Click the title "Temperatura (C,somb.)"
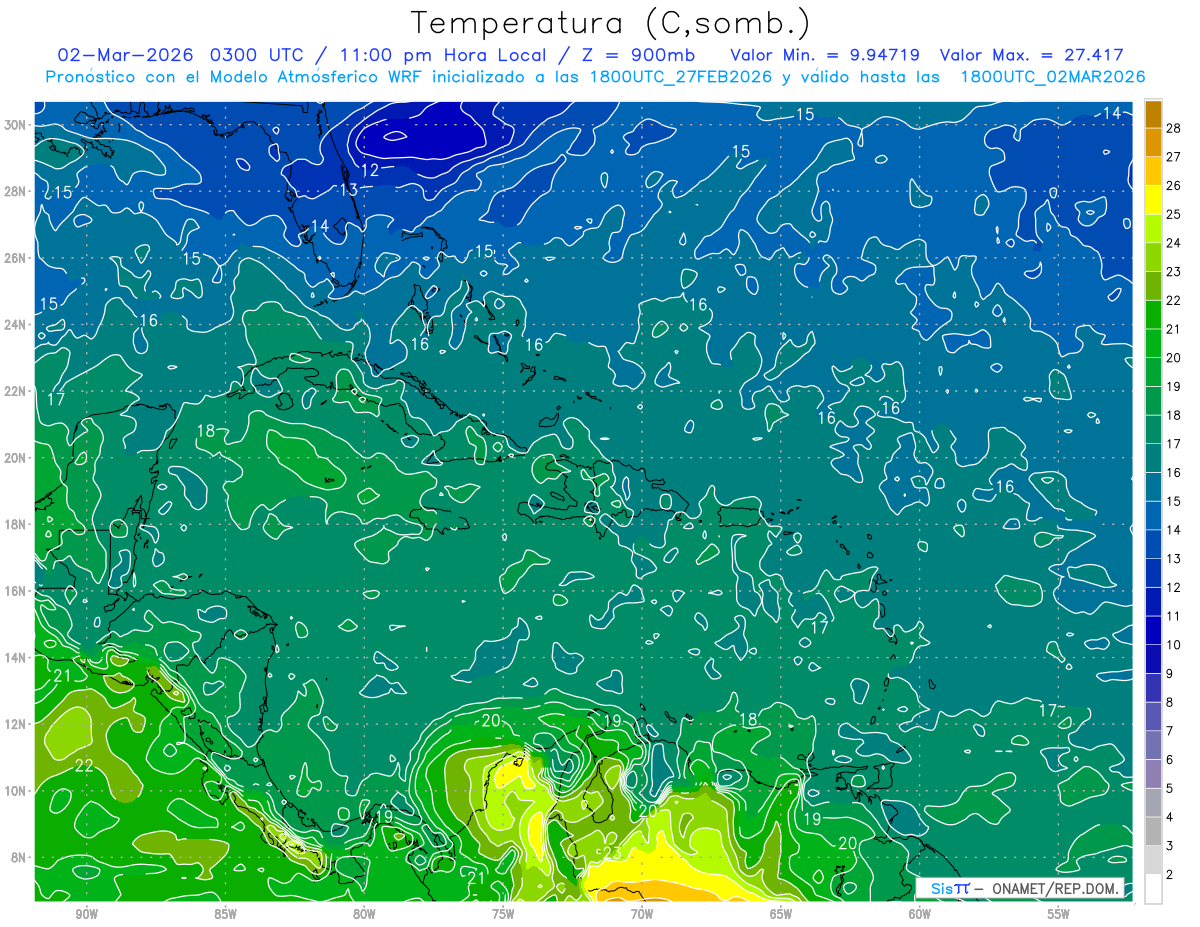 [611, 23]
